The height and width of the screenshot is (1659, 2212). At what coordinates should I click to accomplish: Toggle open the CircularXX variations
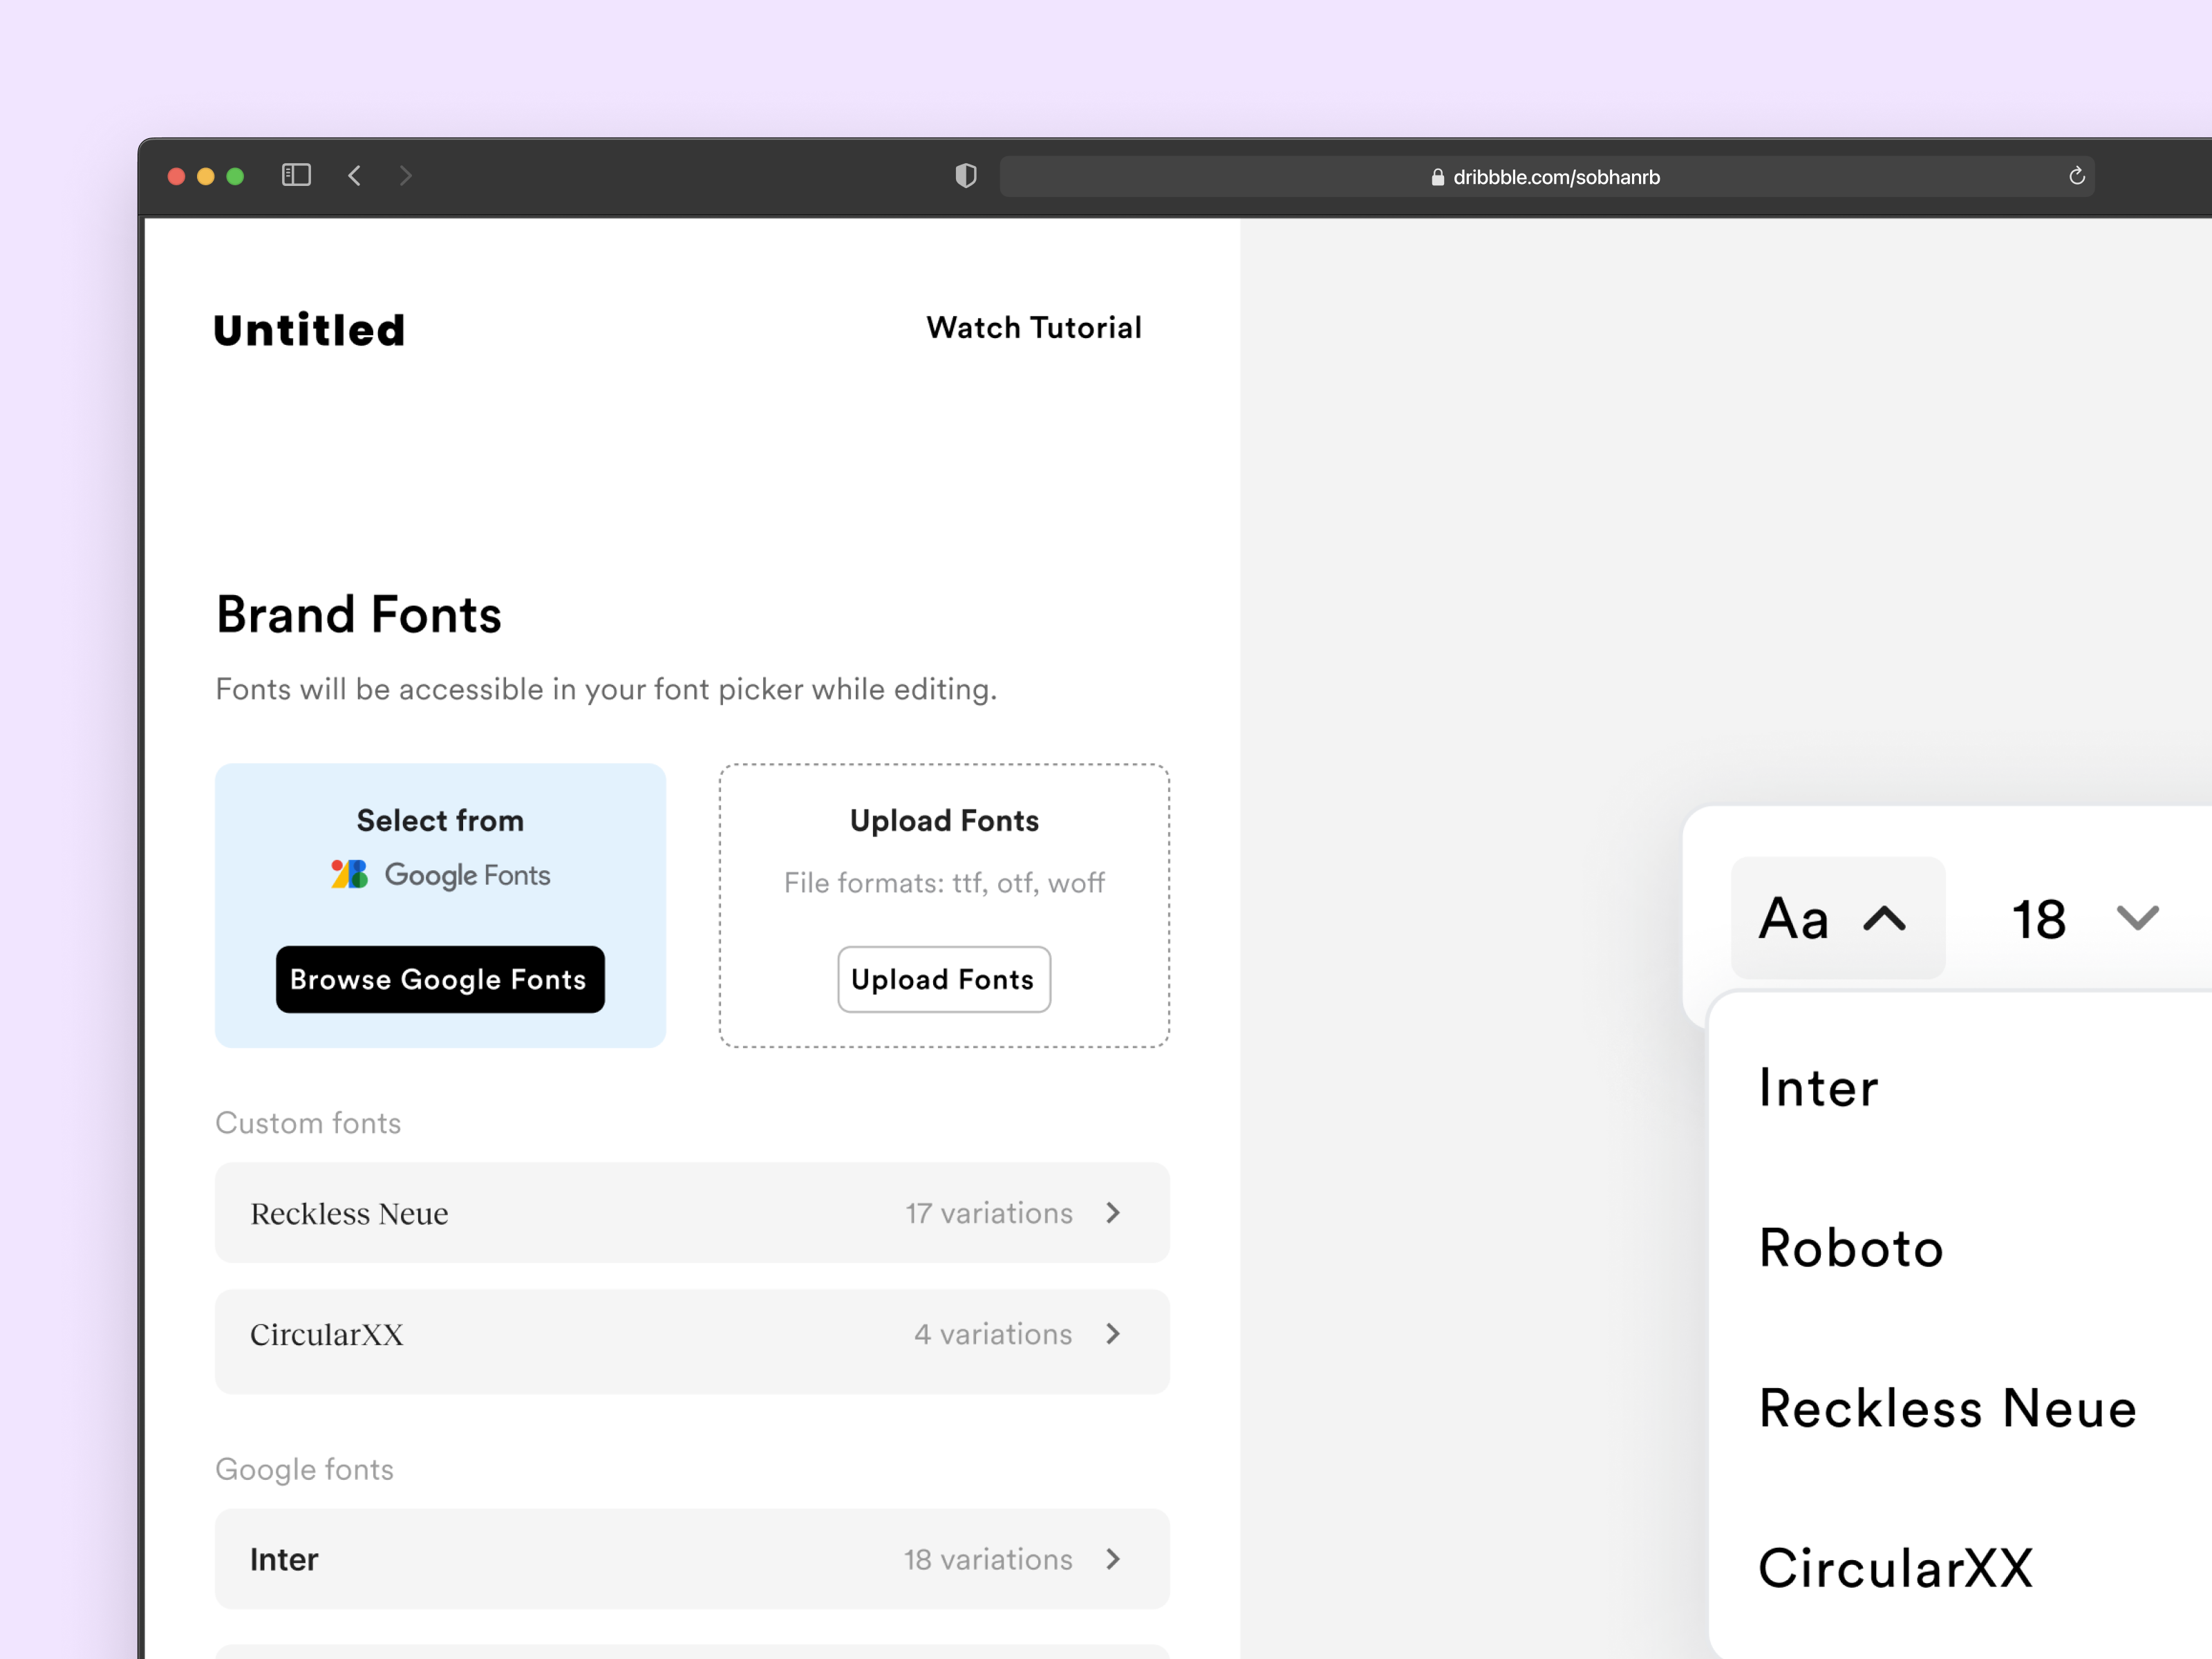coord(1113,1334)
